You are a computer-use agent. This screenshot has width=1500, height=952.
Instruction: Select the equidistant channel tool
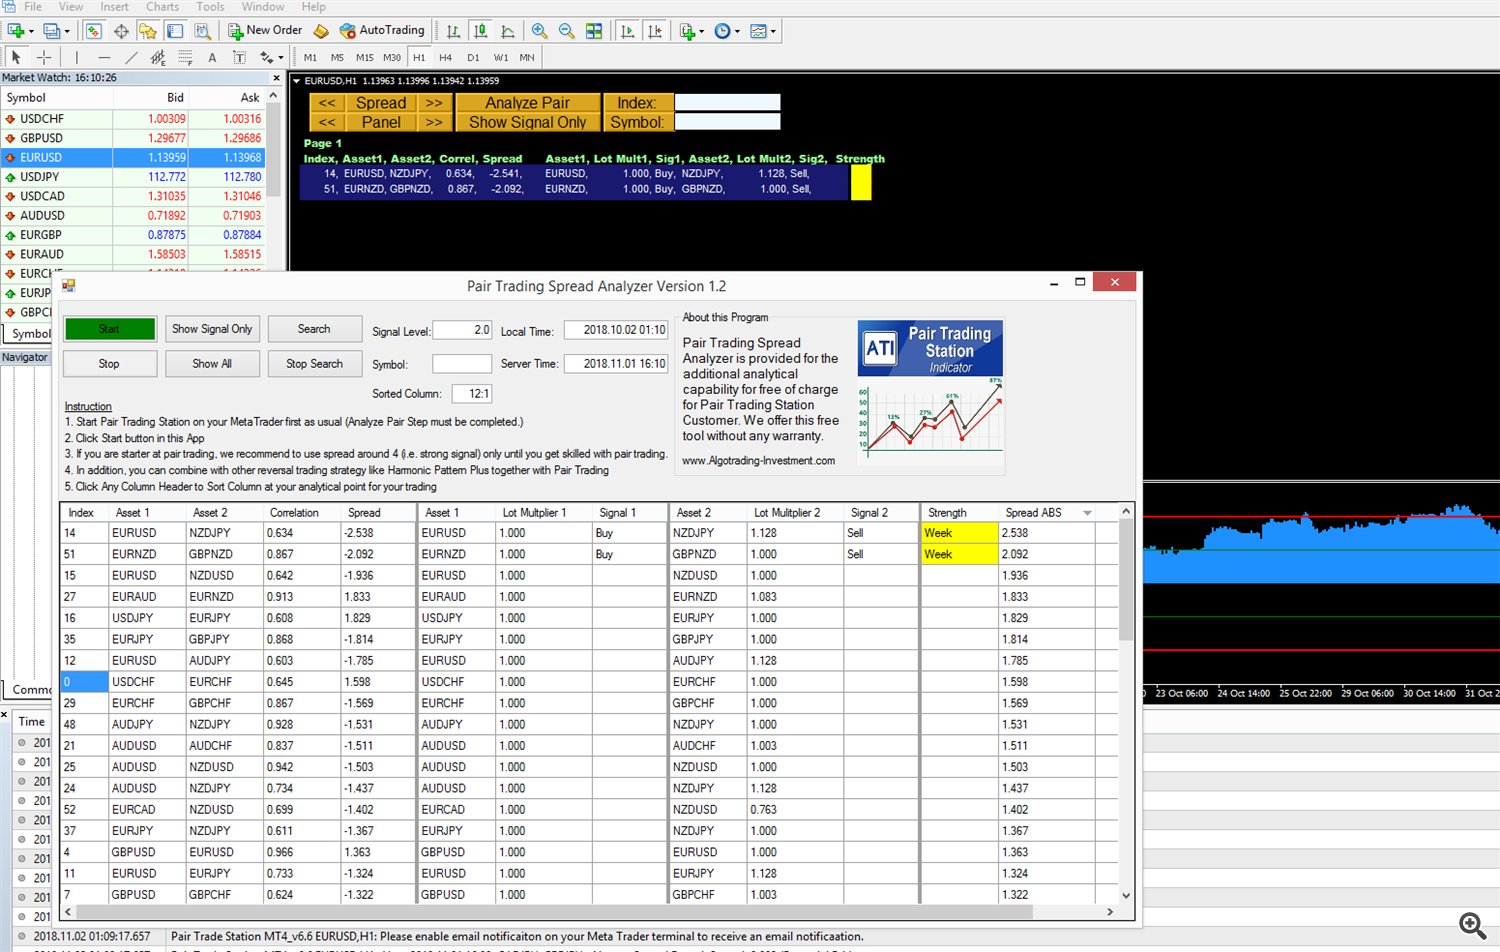(158, 58)
